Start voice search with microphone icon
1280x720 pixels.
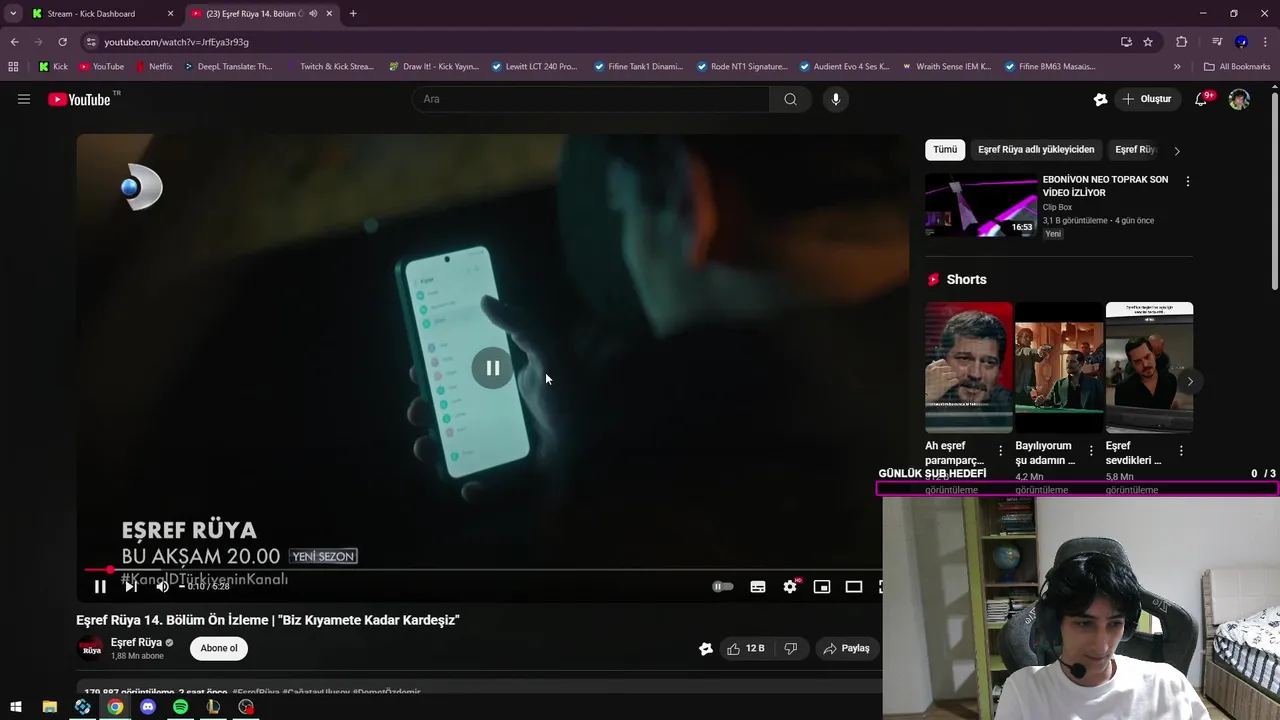pos(836,99)
